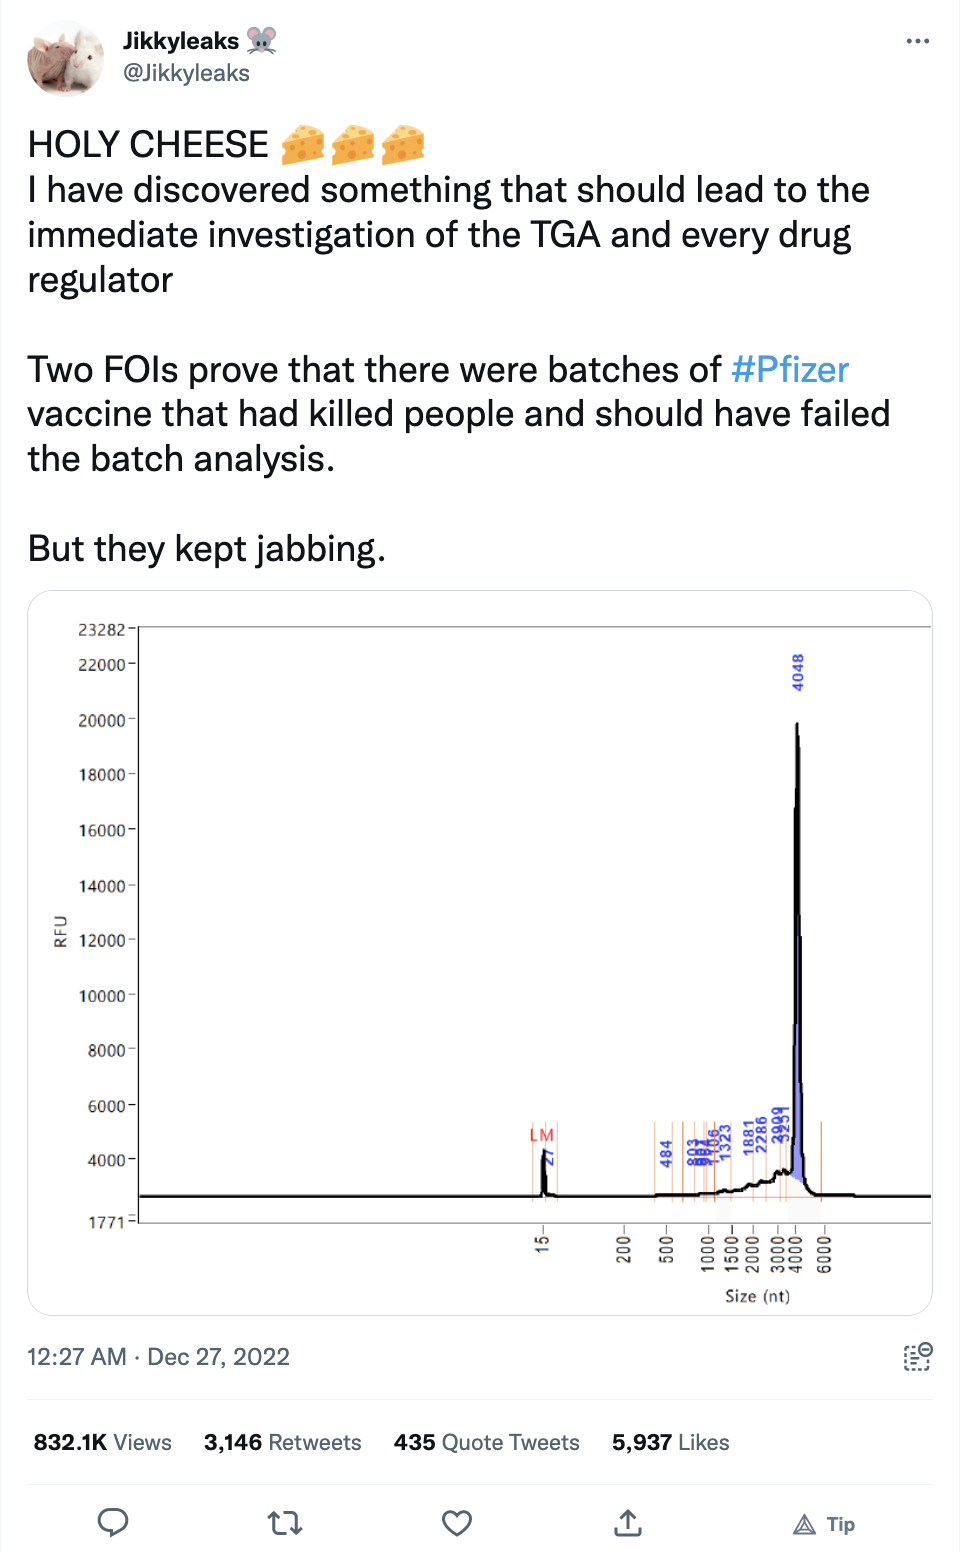Click the LM marker peak in chart
The width and height of the screenshot is (980, 1552).
tap(542, 1136)
